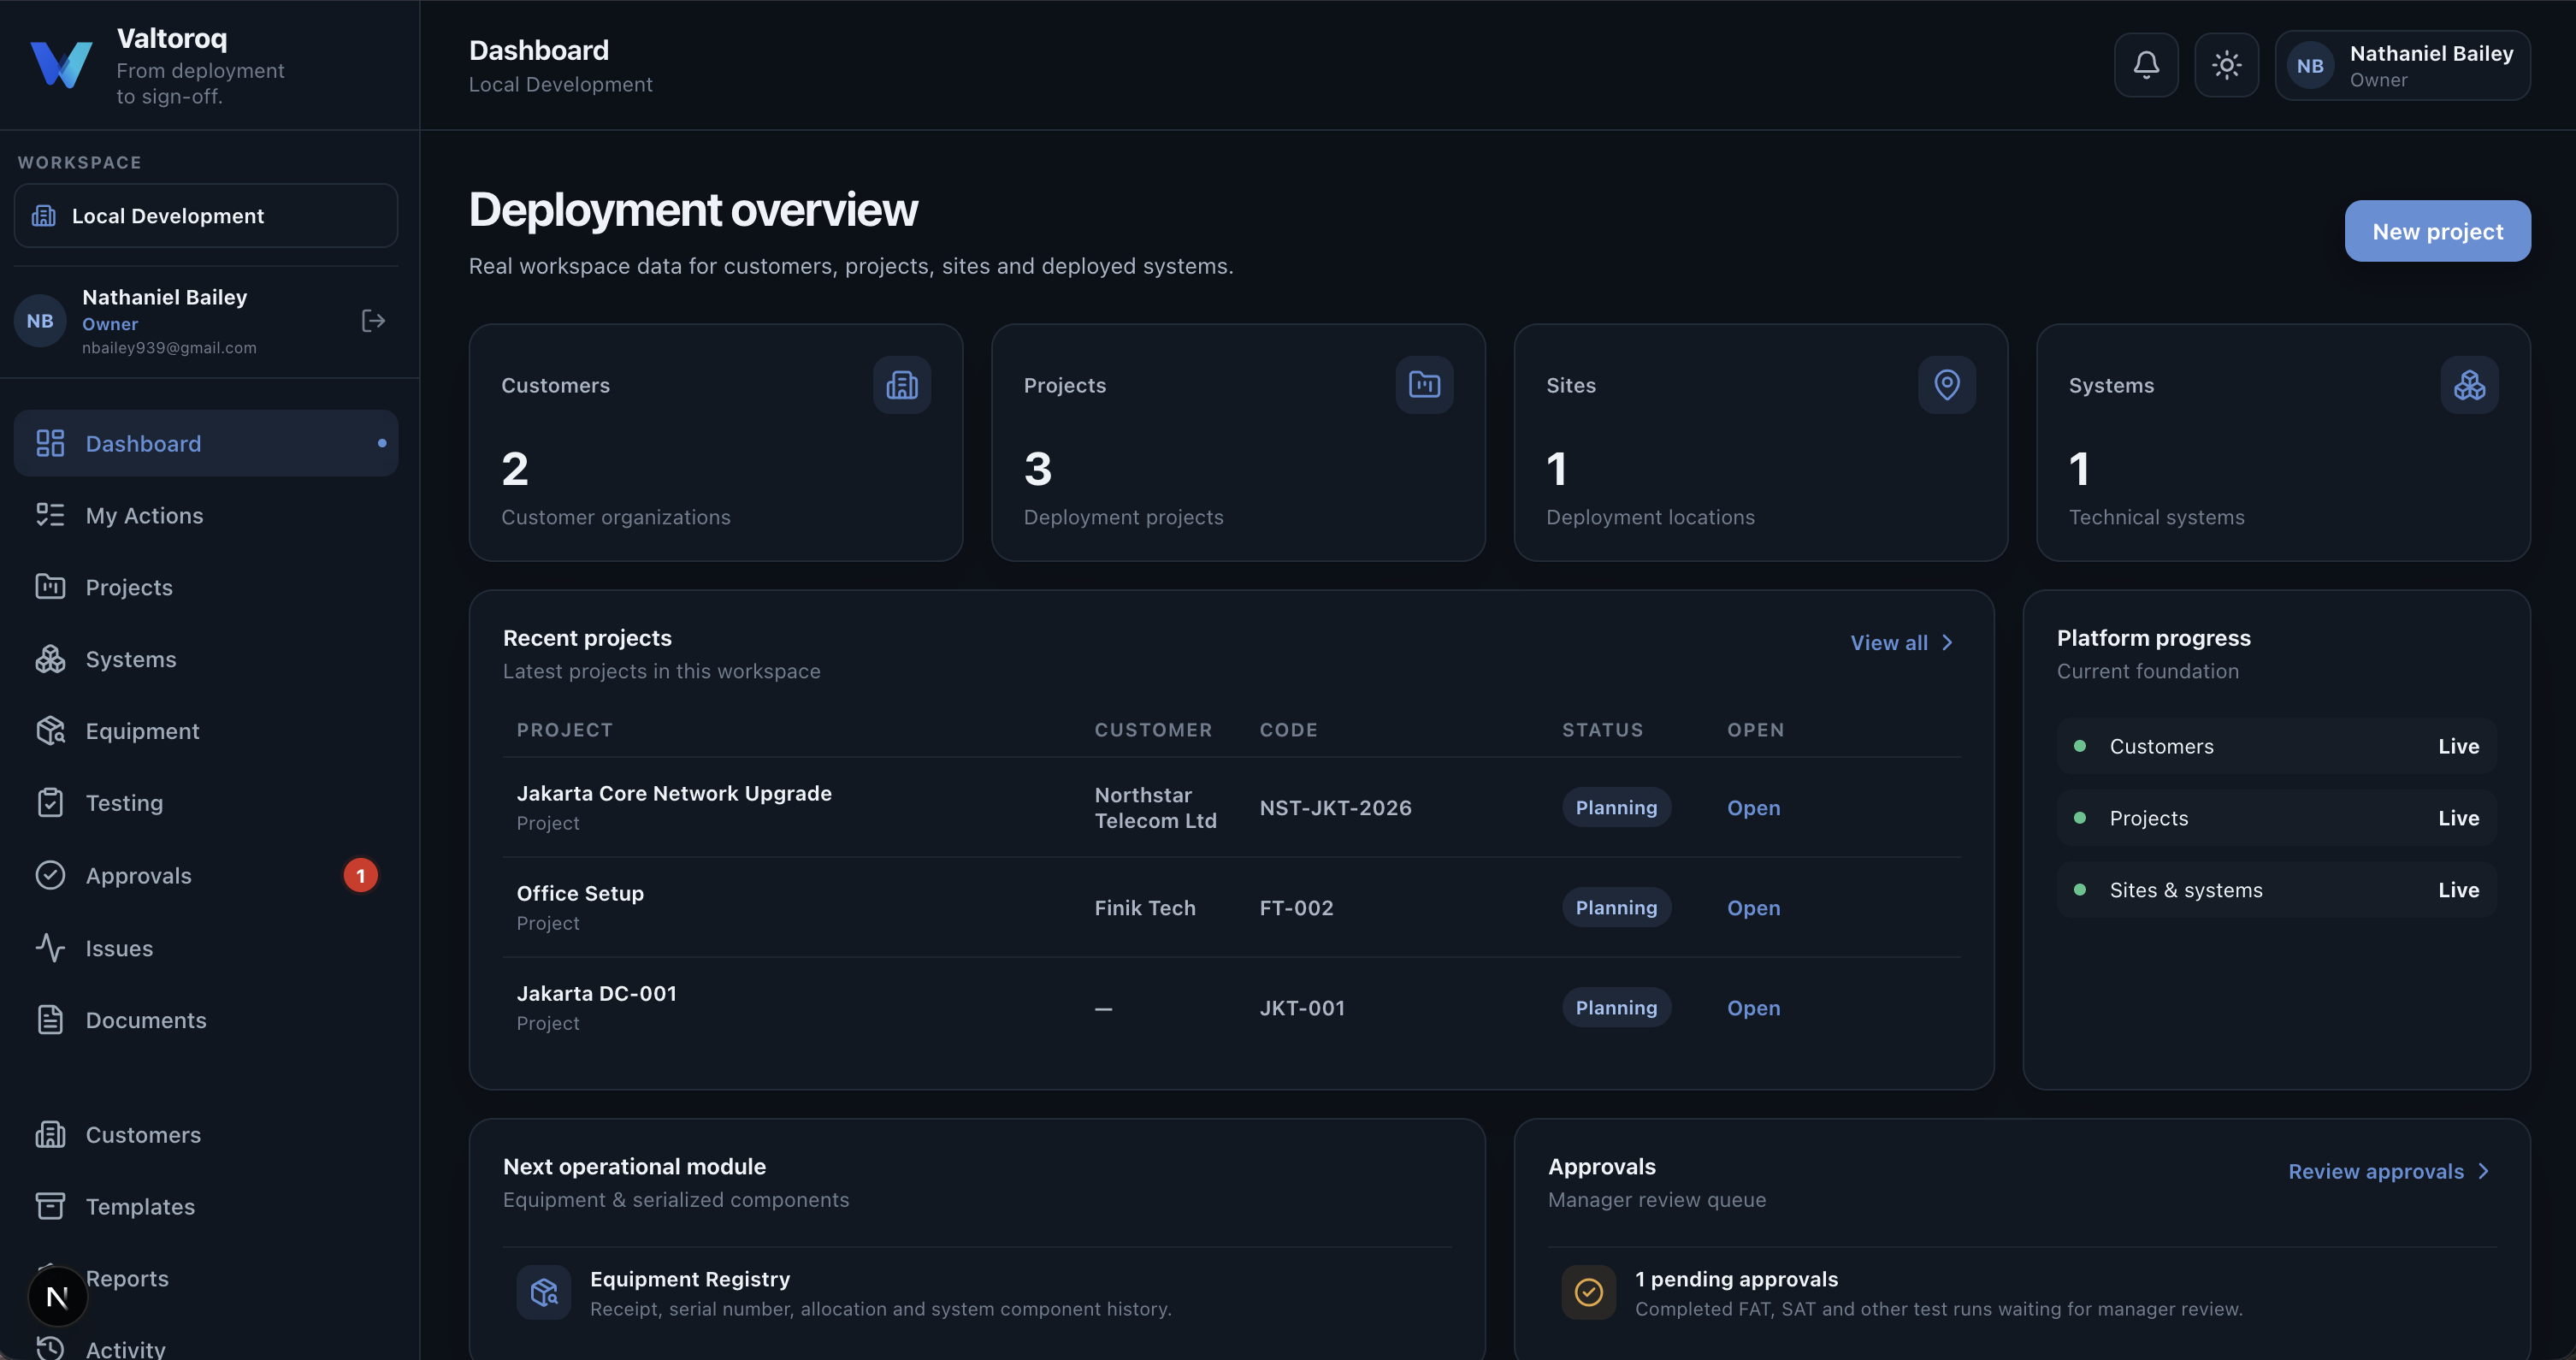Click the Equipment Registry package icon
Viewport: 2576px width, 1360px height.
544,1293
